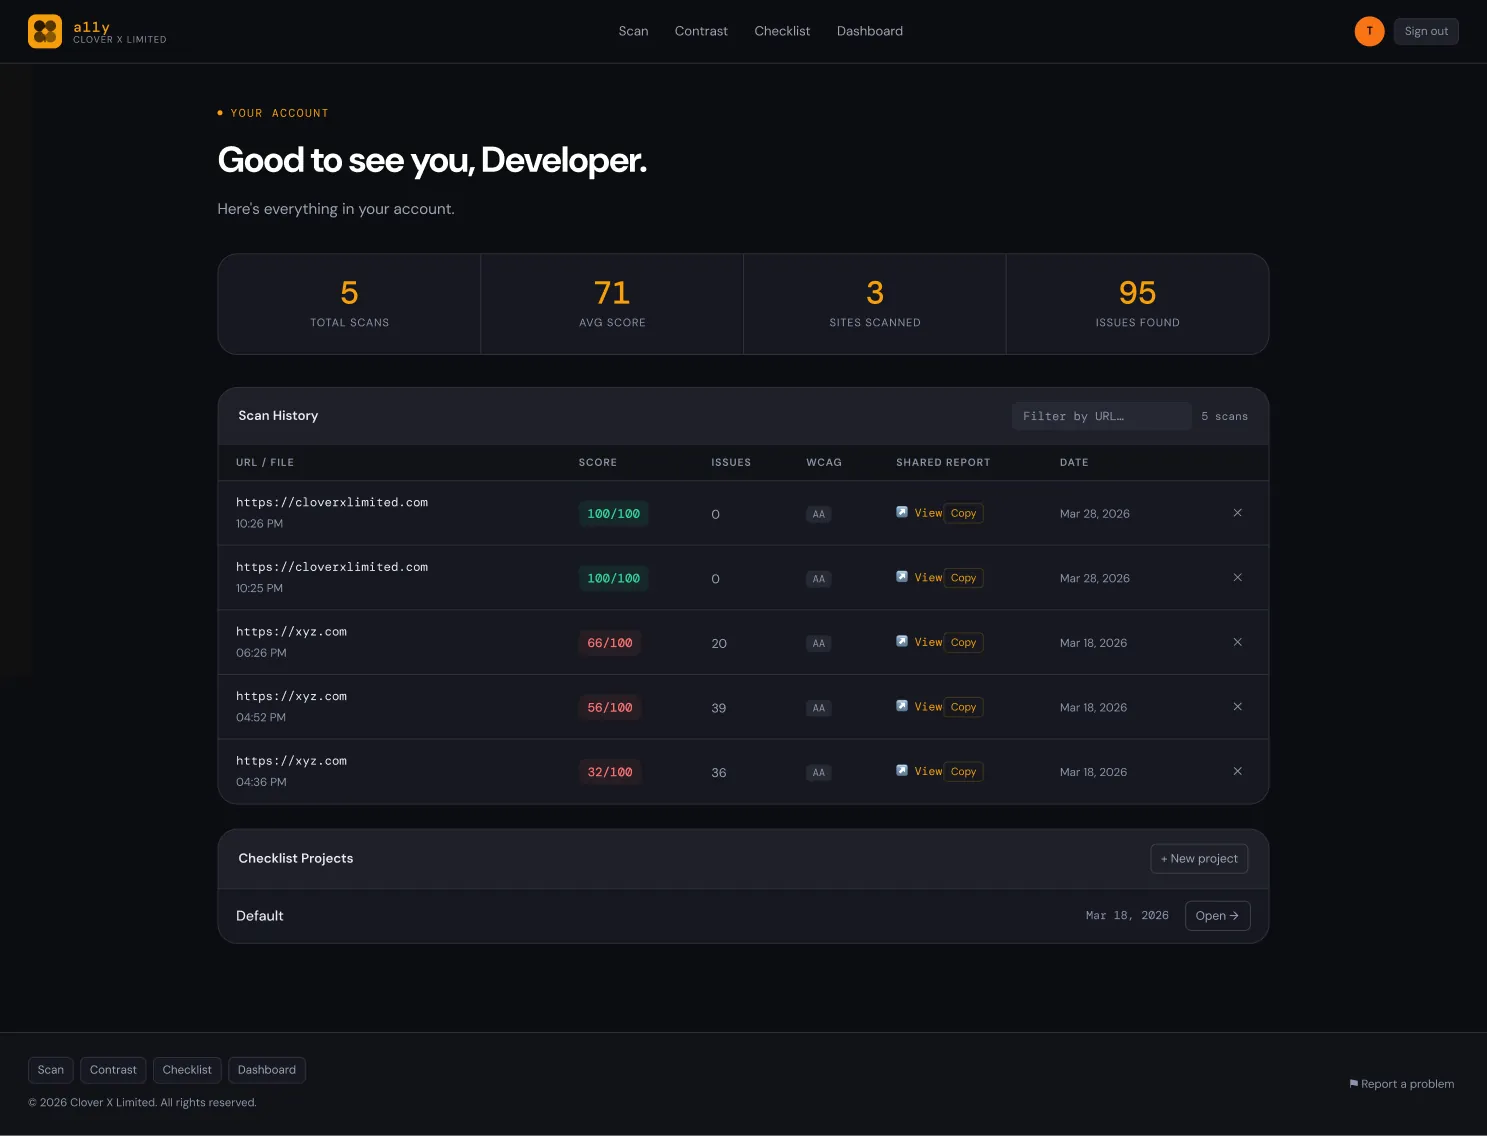
Task: Delete the 32/100 xyz.com scan entry
Action: [x=1237, y=771]
